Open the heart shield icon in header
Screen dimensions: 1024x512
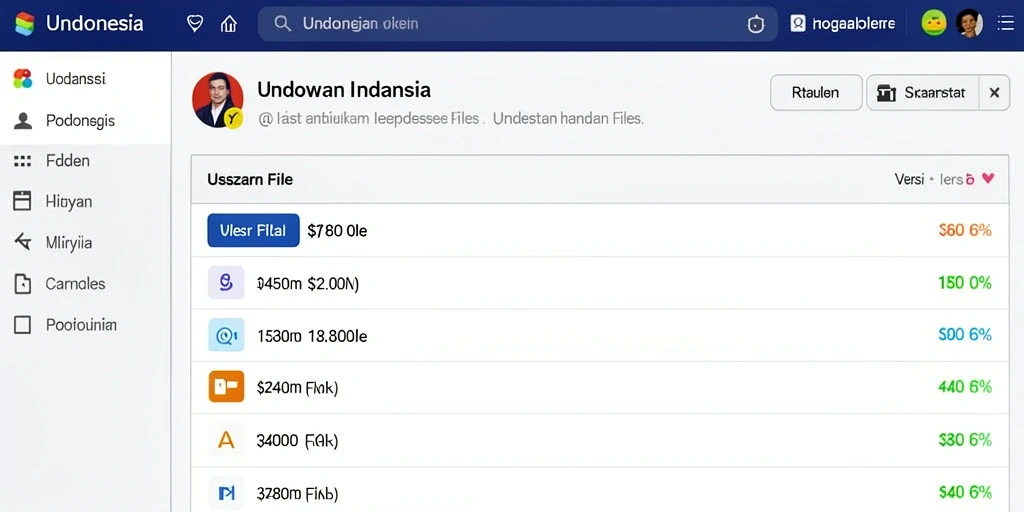coord(195,24)
